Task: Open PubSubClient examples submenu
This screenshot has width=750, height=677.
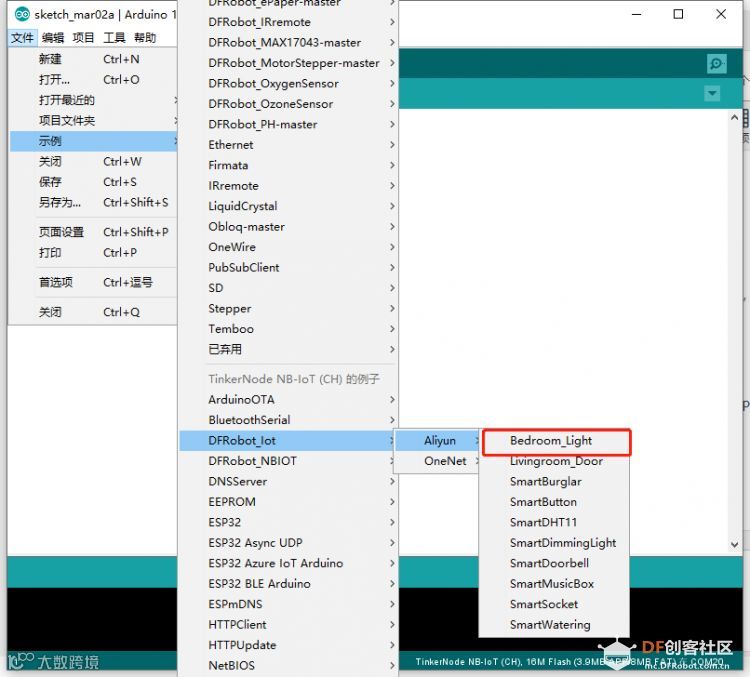Action: click(288, 267)
